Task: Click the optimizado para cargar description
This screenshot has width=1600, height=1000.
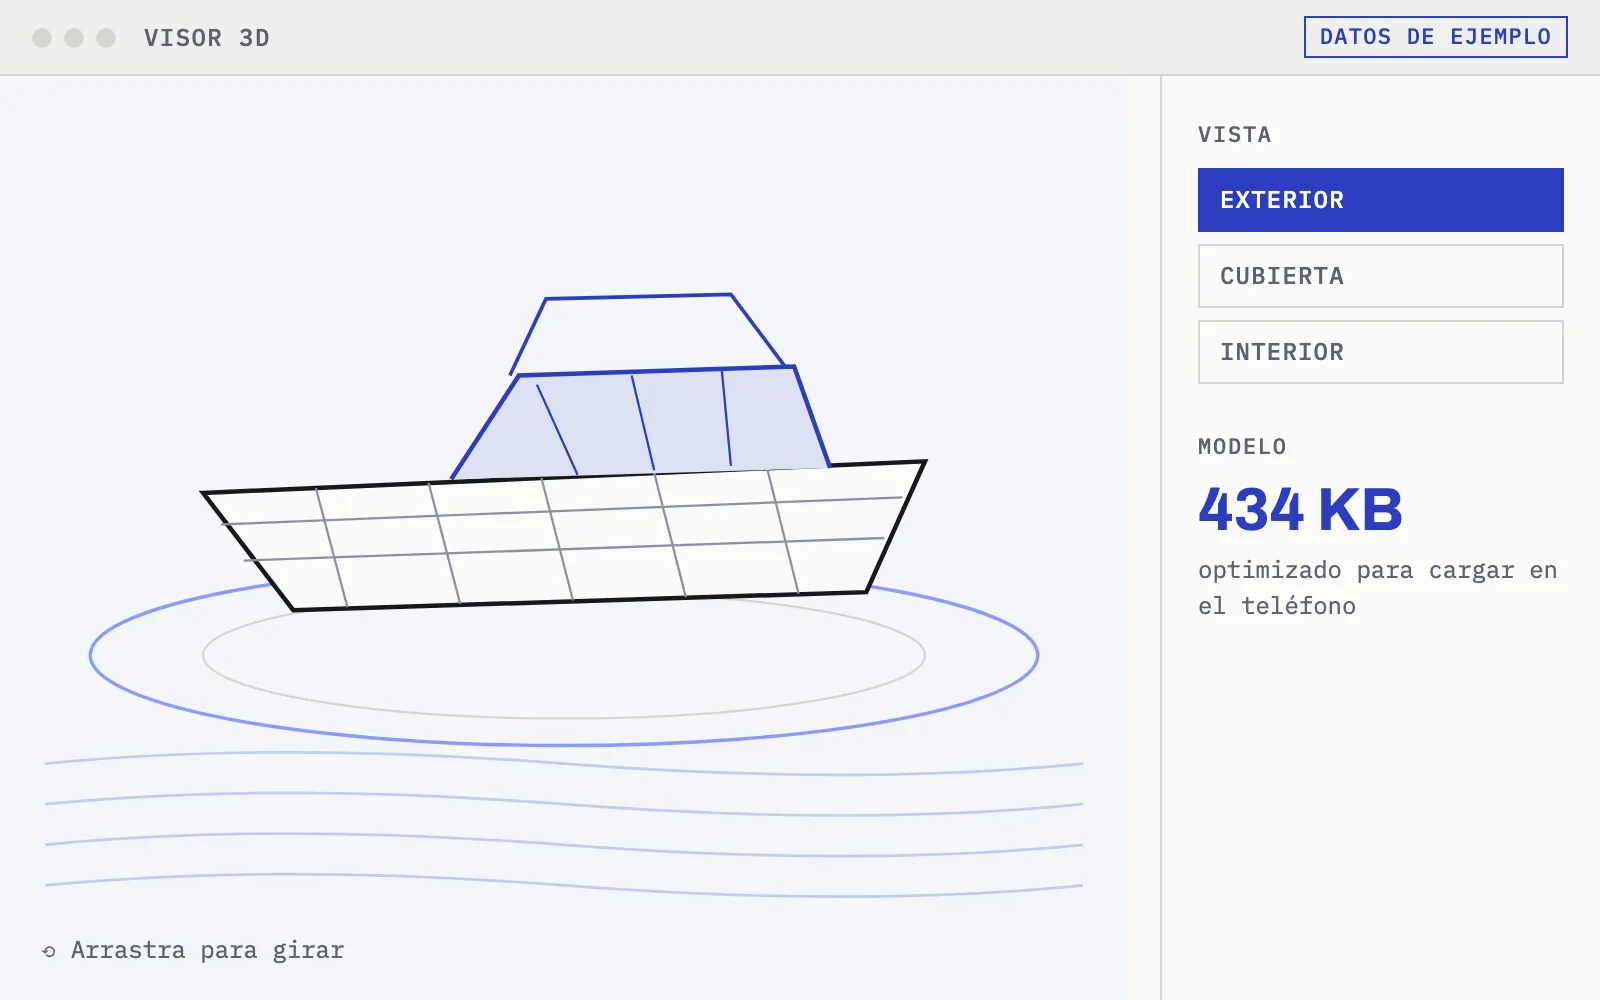Action: click(x=1377, y=588)
